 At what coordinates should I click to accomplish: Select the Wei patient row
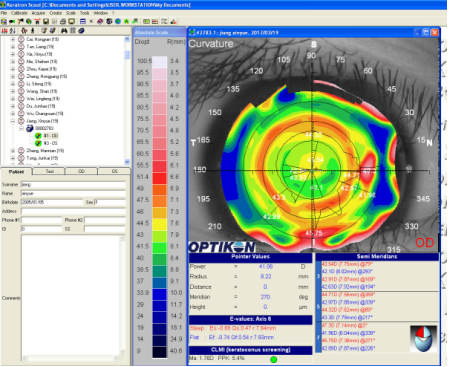(x=43, y=99)
